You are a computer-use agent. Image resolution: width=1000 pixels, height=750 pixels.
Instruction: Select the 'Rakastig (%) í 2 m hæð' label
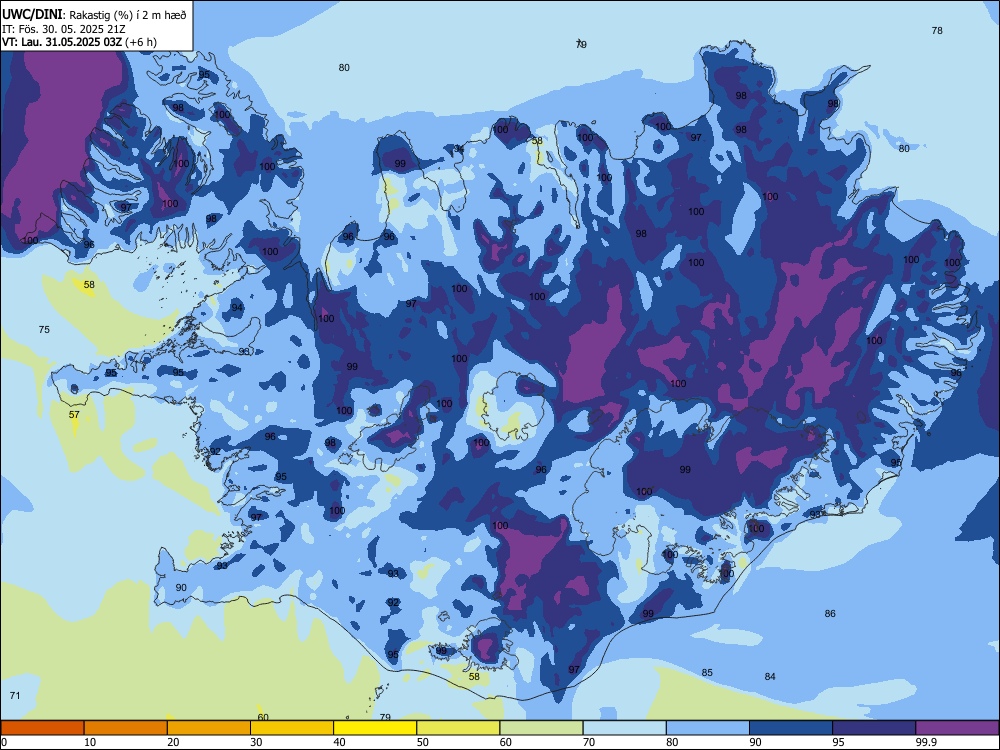pos(128,15)
